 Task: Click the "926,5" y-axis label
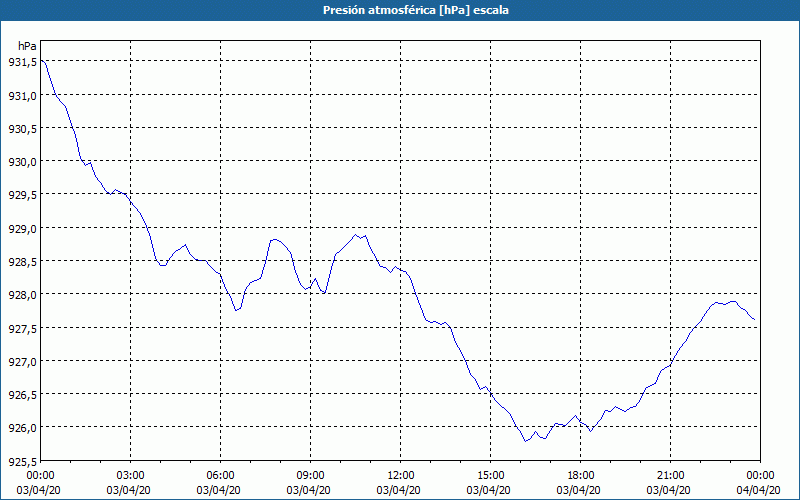tap(22, 394)
